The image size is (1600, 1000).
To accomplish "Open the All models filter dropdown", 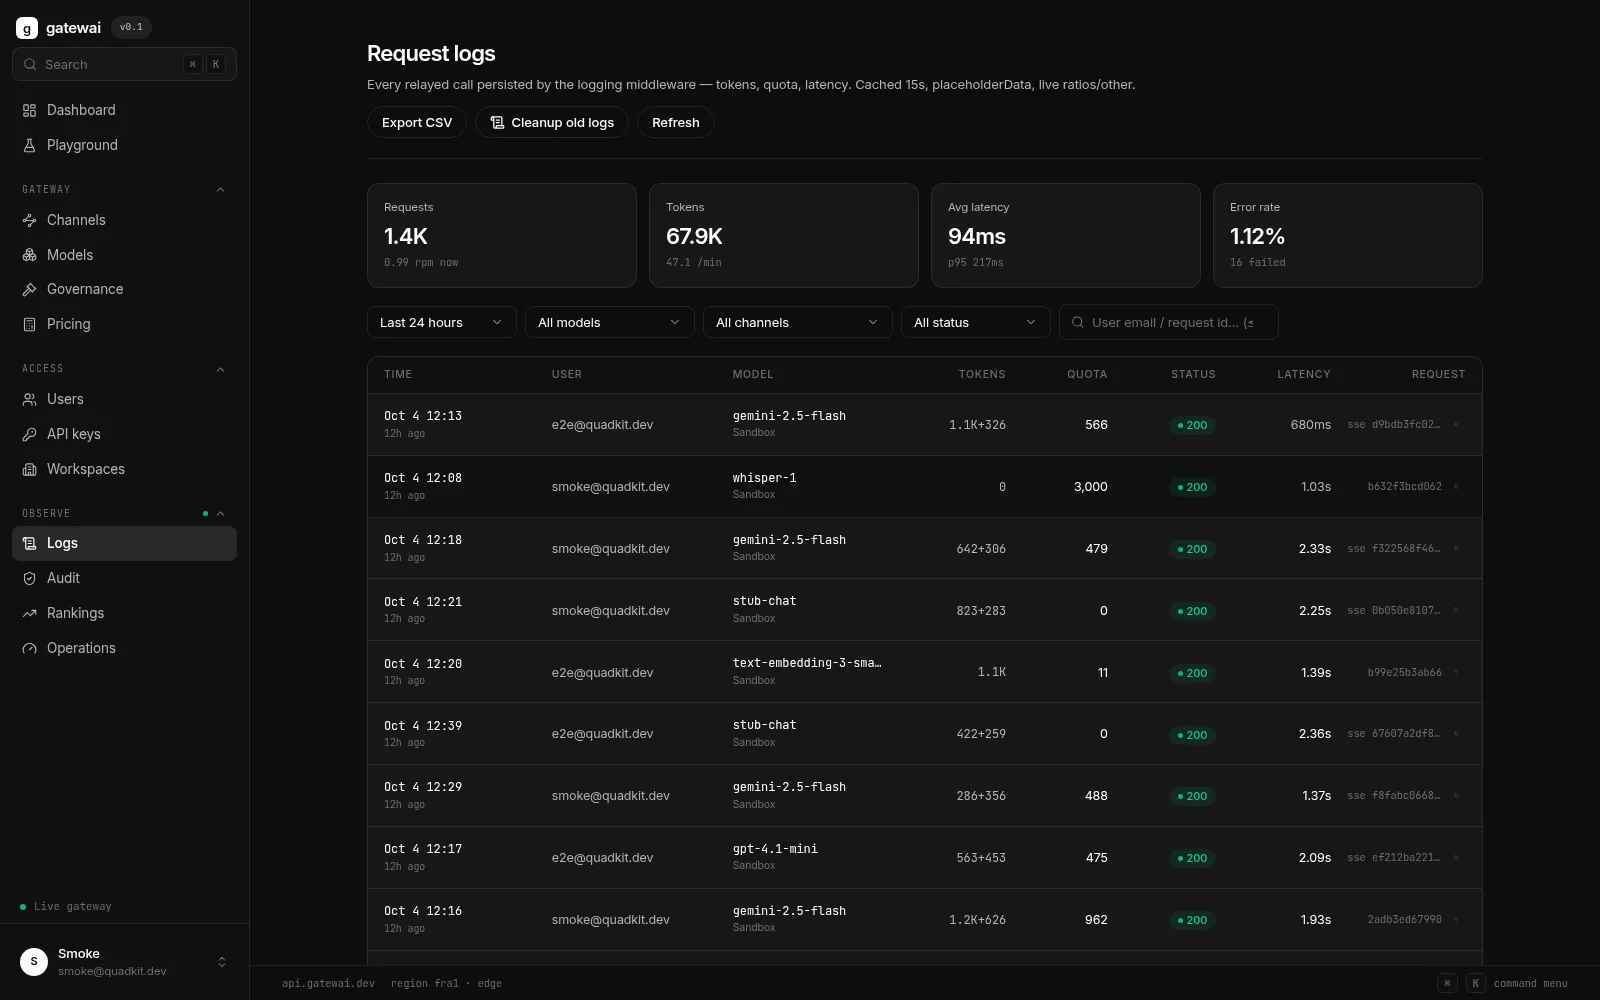I will click(610, 322).
